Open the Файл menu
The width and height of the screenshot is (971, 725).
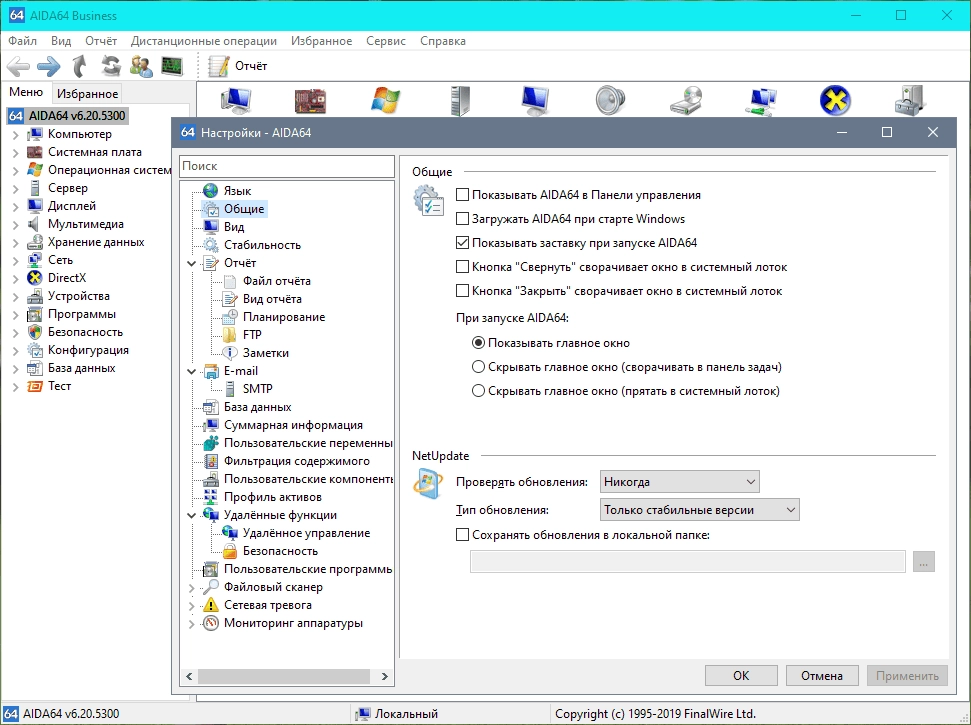[x=22, y=41]
